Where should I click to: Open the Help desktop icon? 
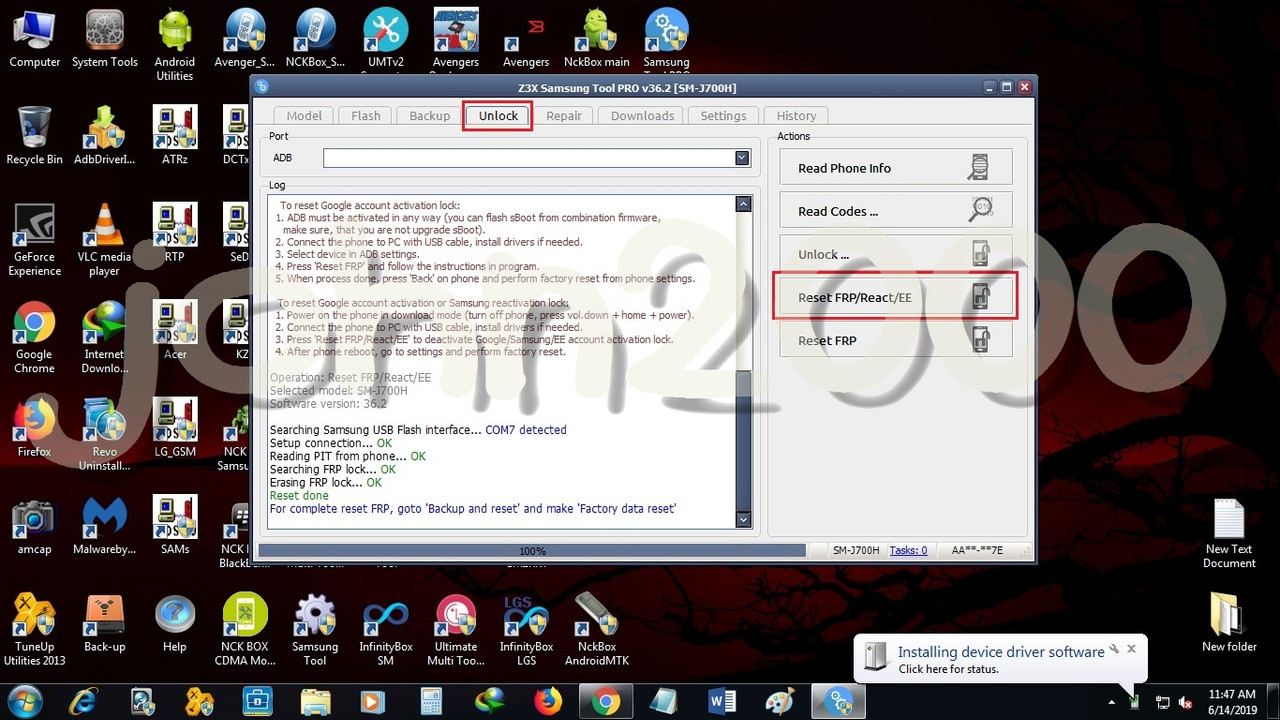pos(175,624)
